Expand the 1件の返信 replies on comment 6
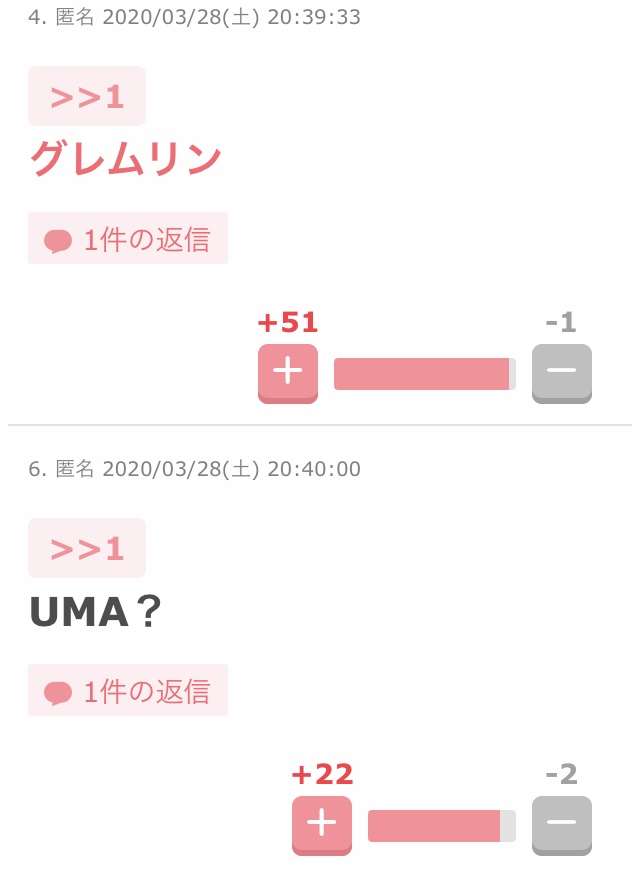The width and height of the screenshot is (640, 870). coord(128,690)
